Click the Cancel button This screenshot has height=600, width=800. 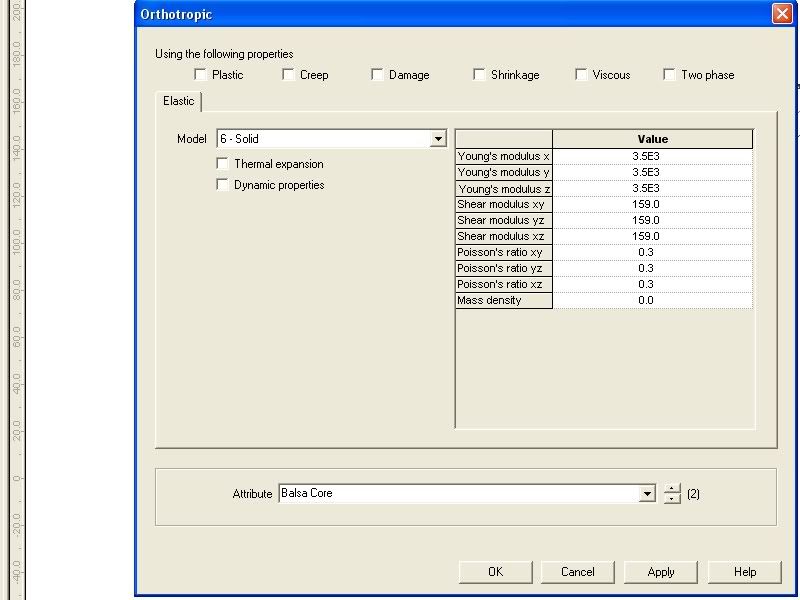(578, 572)
